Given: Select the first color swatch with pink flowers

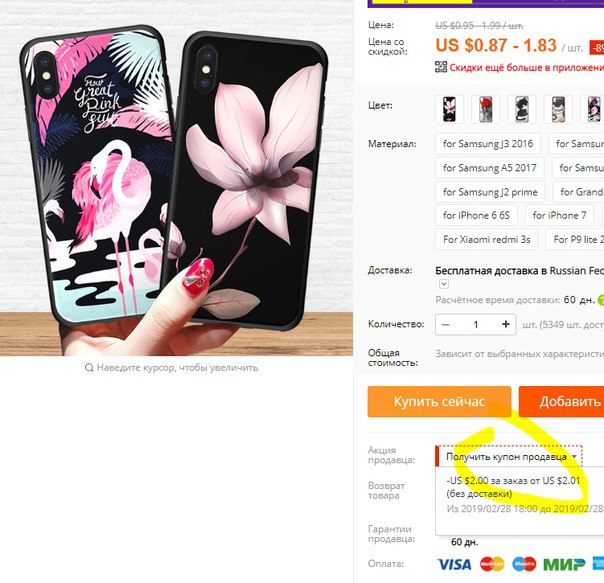Looking at the screenshot, I should point(449,109).
